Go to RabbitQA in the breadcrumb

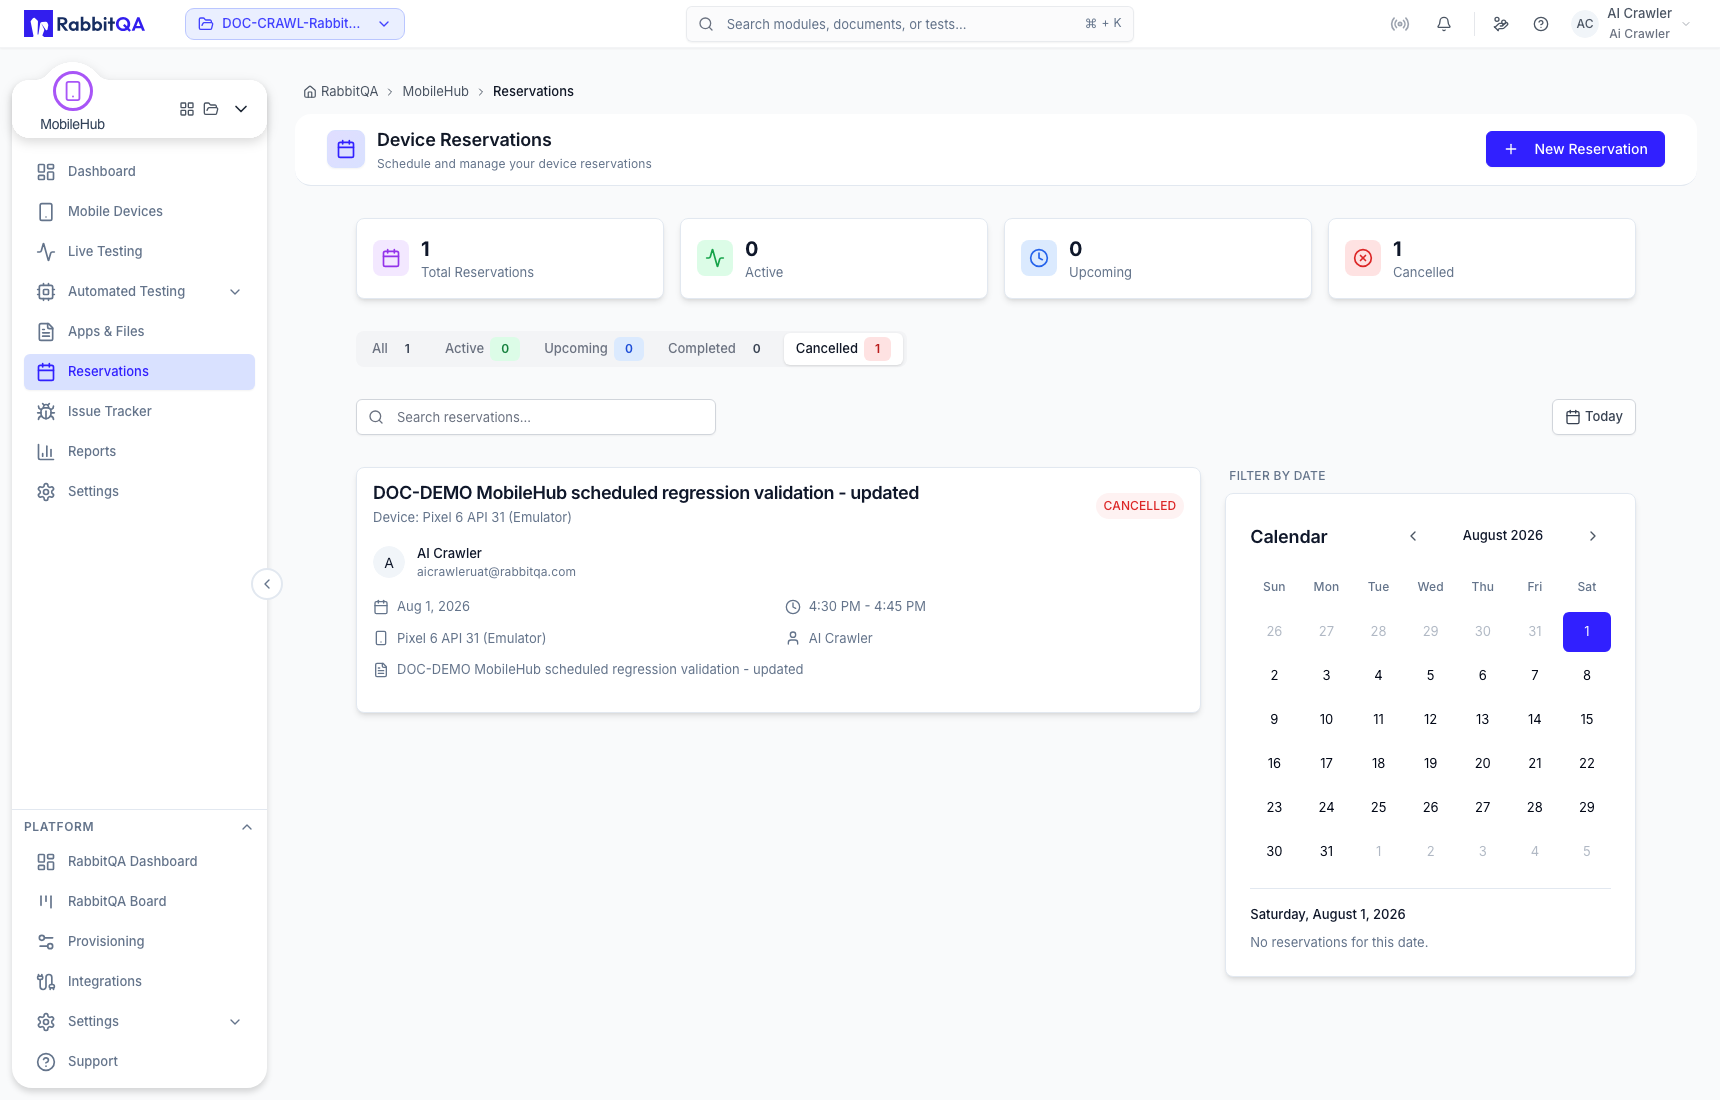(349, 92)
